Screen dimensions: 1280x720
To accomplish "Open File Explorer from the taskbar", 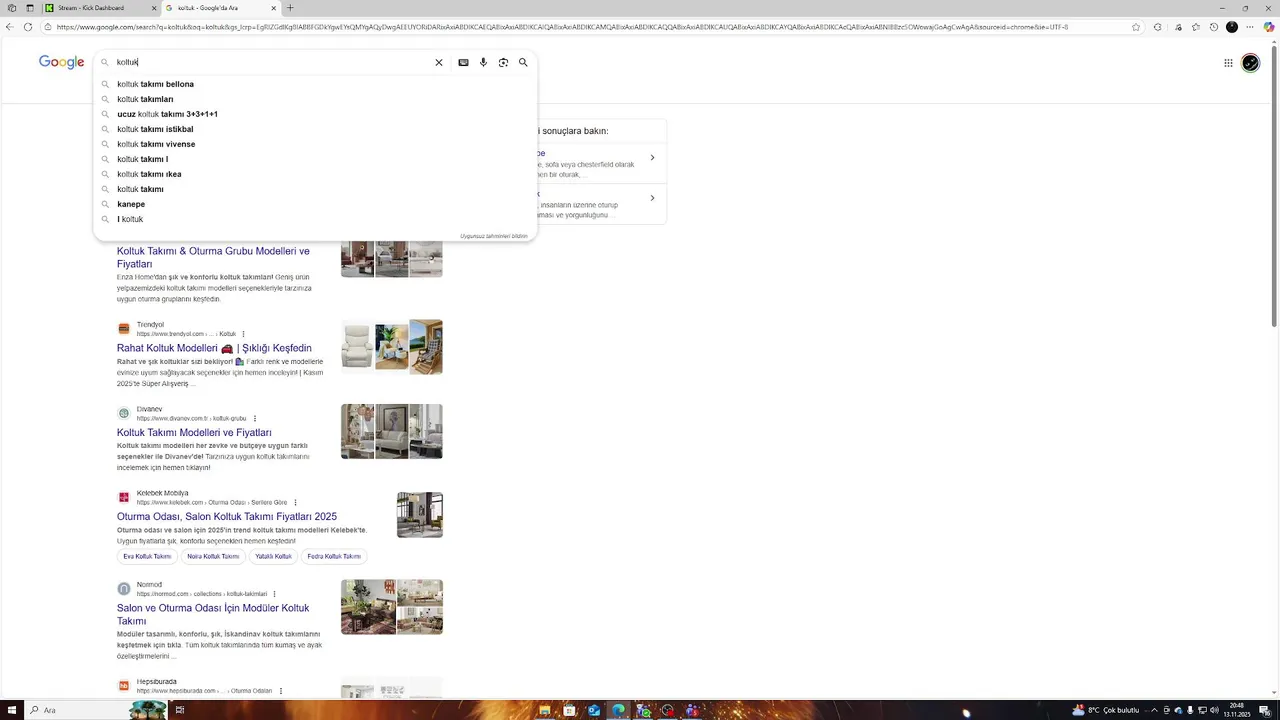I will click(544, 710).
